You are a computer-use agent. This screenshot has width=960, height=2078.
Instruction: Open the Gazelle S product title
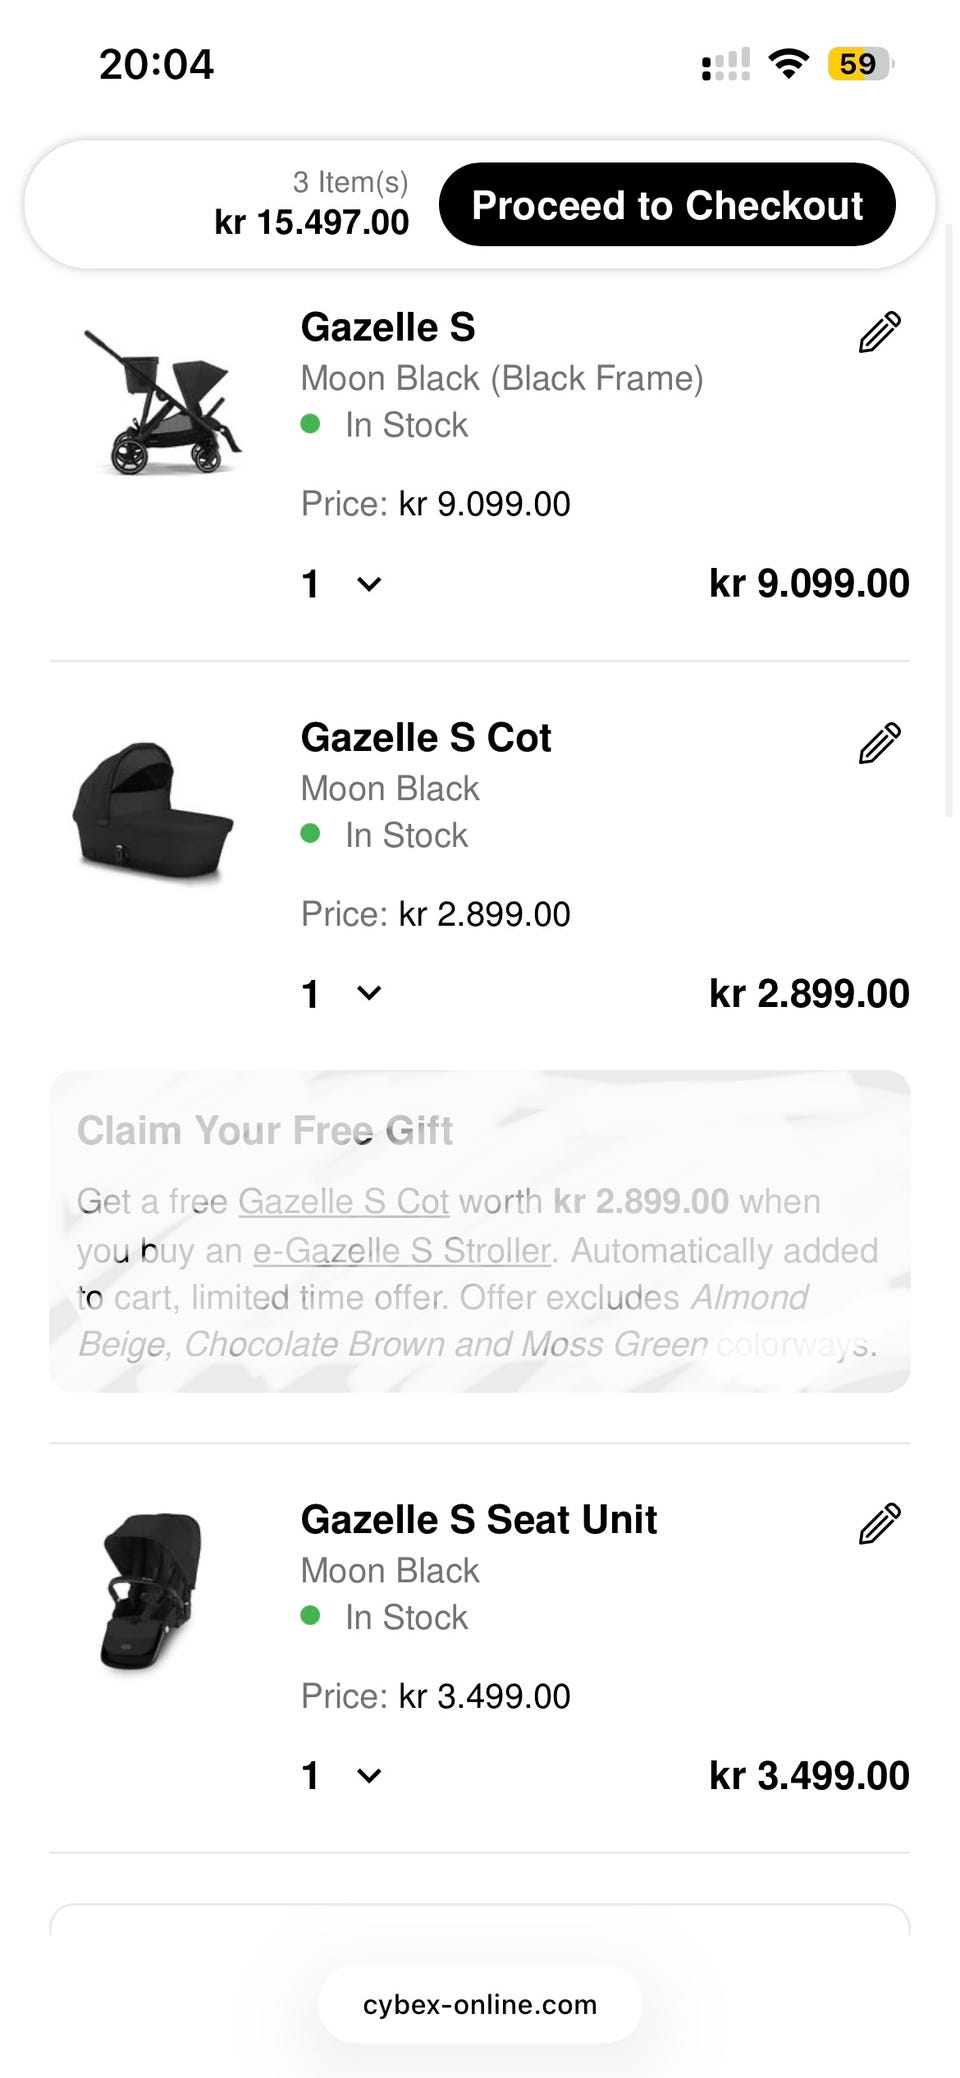[388, 327]
